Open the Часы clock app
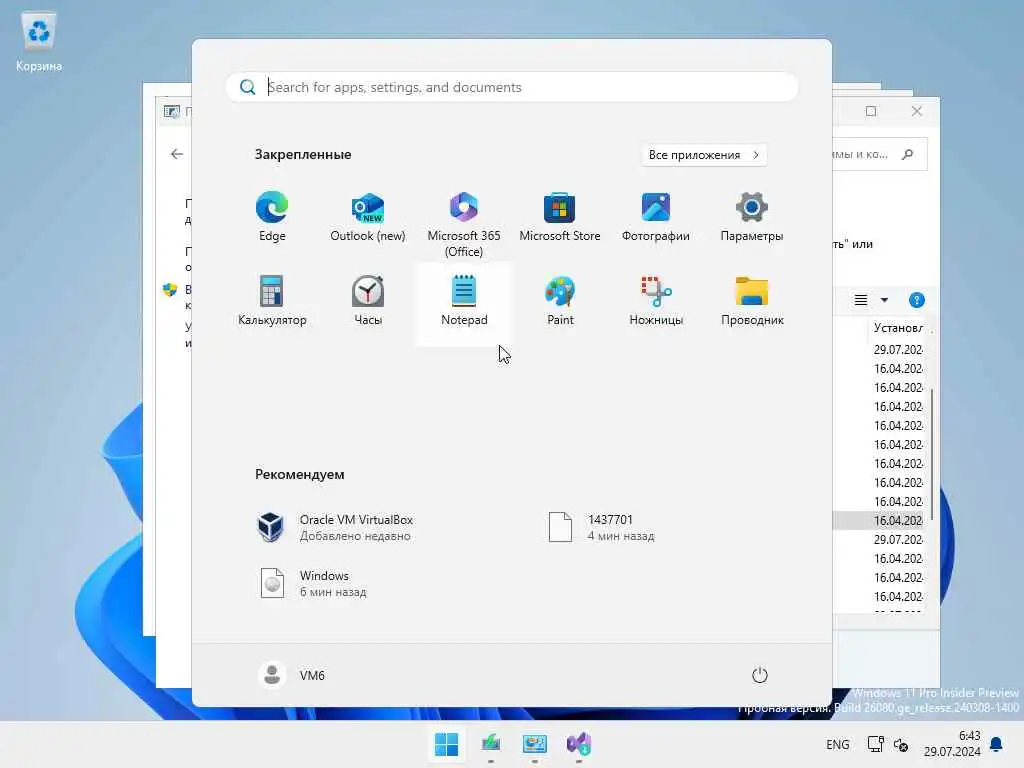1024x768 pixels. pos(368,302)
